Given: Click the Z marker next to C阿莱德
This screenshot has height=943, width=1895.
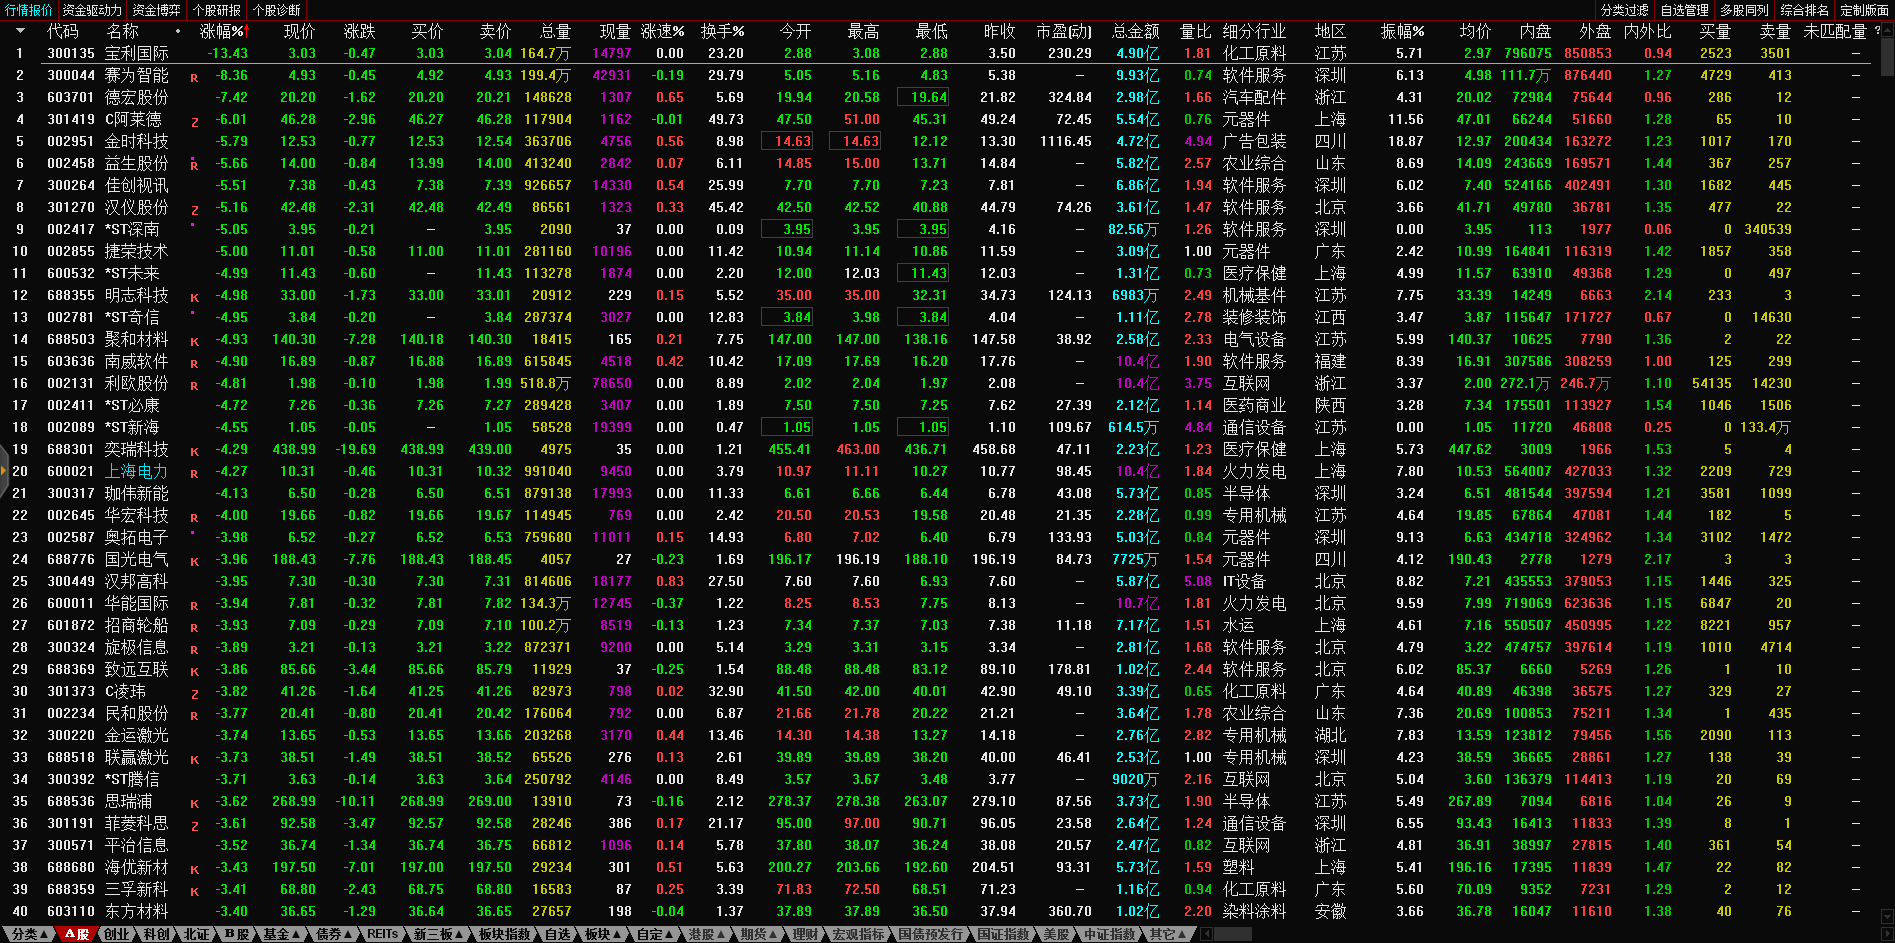Looking at the screenshot, I should pos(194,122).
